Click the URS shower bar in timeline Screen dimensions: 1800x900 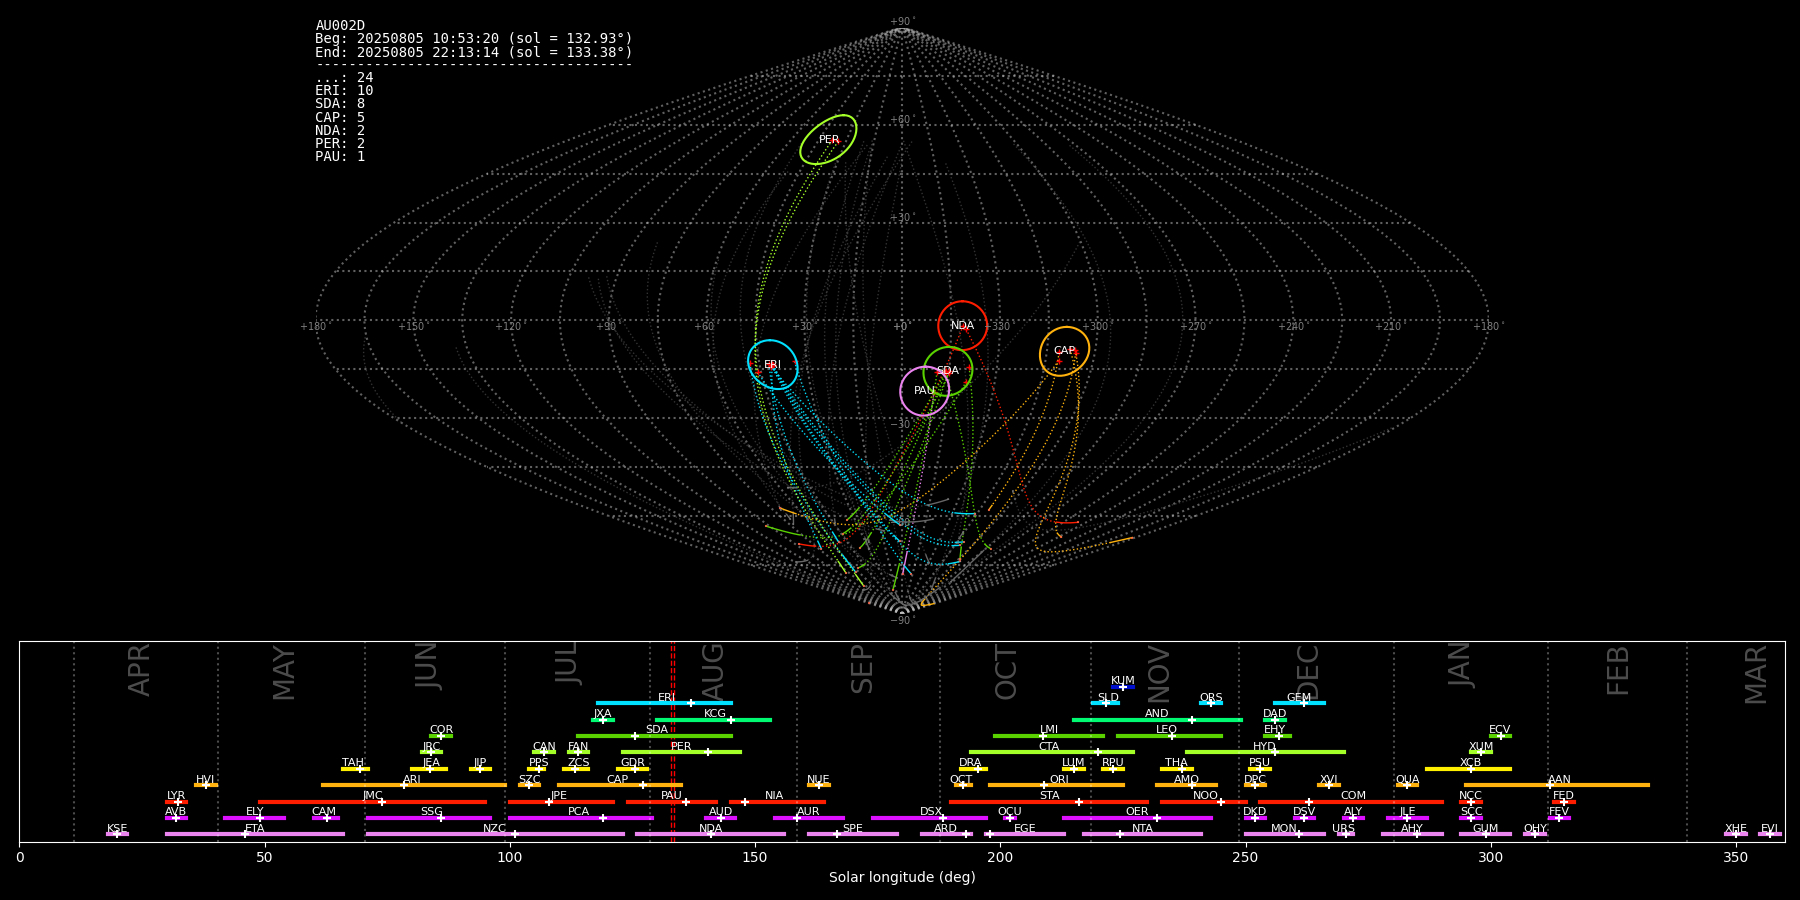(x=1346, y=834)
